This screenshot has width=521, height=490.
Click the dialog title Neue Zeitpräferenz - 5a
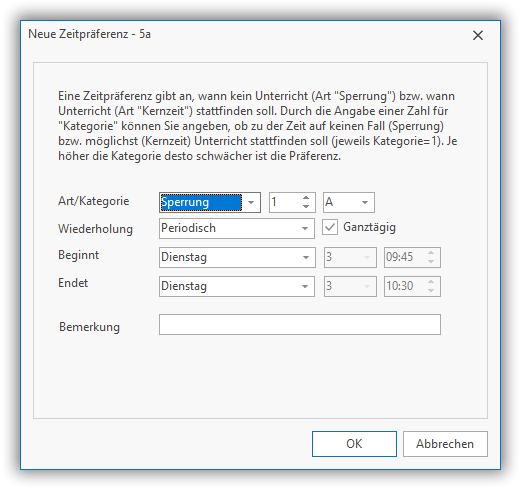[89, 34]
